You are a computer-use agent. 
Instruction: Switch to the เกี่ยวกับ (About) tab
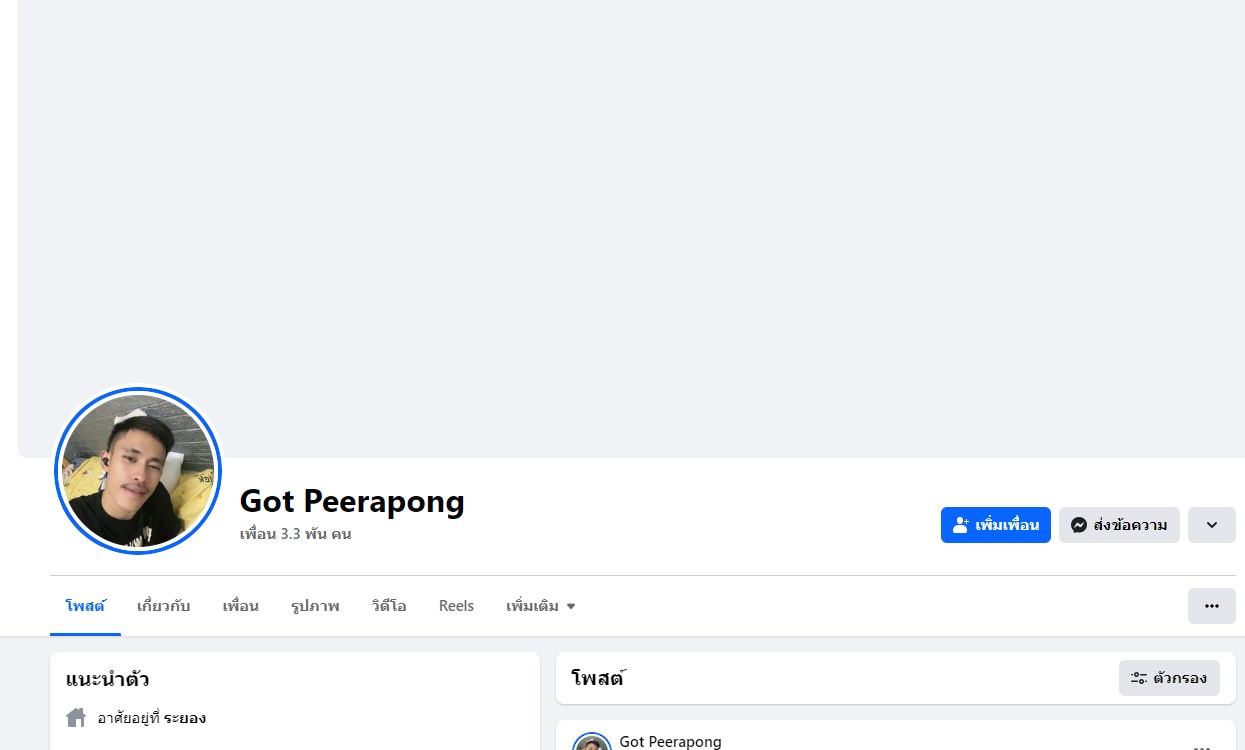coord(163,606)
